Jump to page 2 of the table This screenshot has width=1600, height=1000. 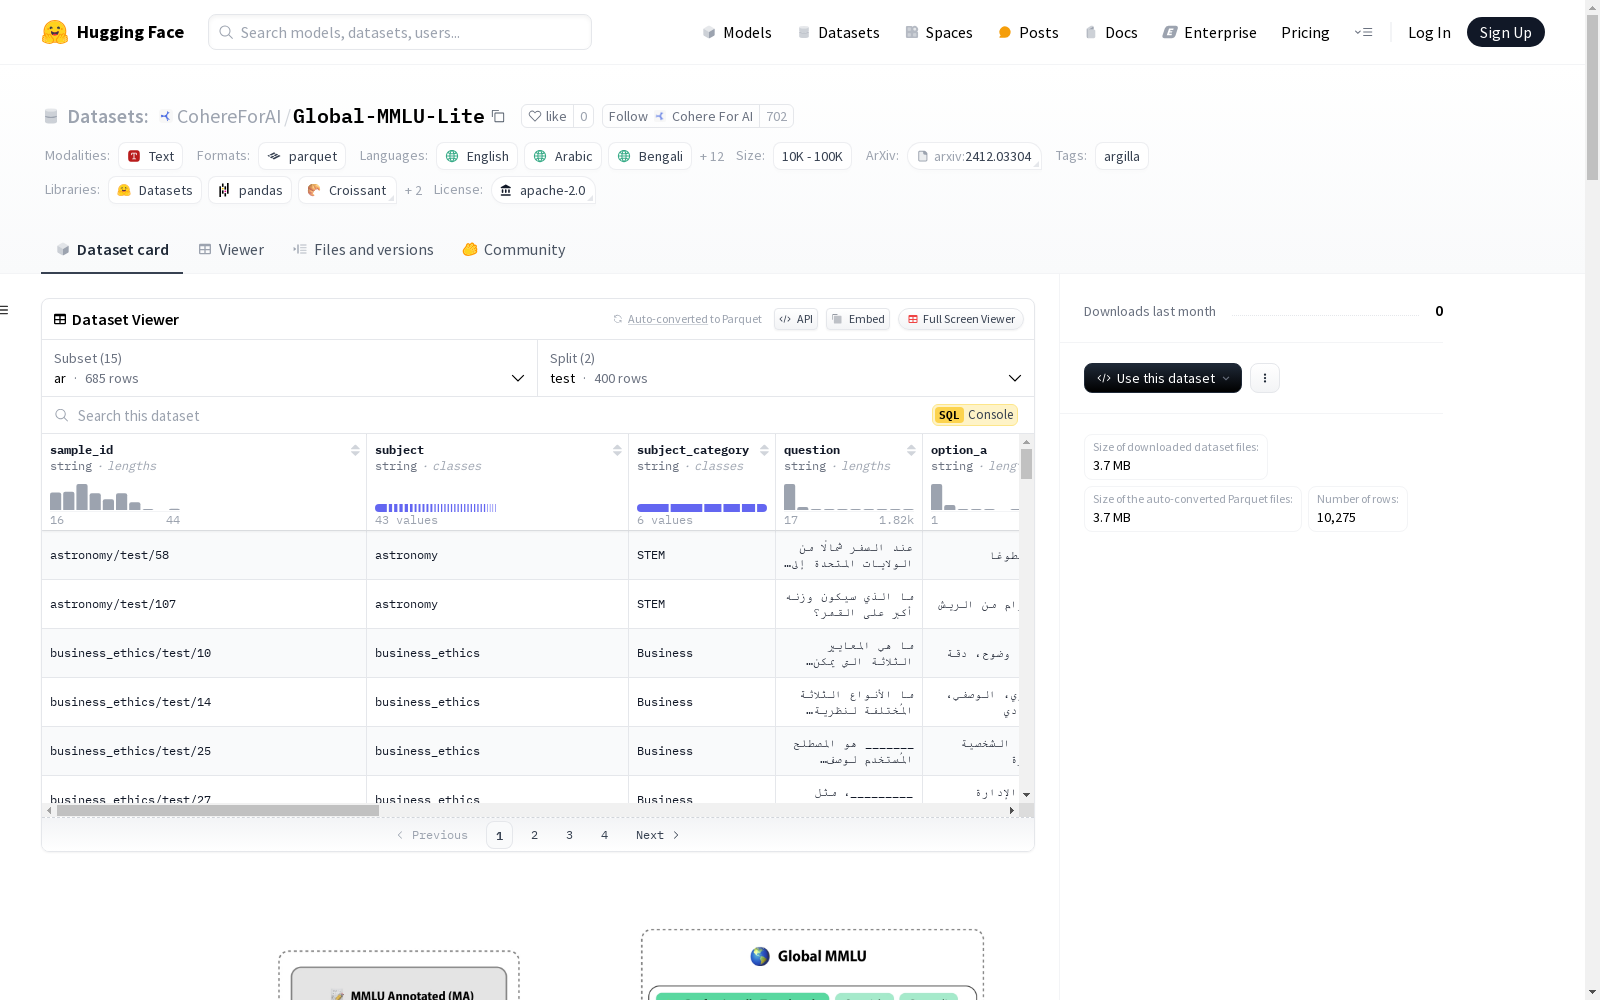534,835
